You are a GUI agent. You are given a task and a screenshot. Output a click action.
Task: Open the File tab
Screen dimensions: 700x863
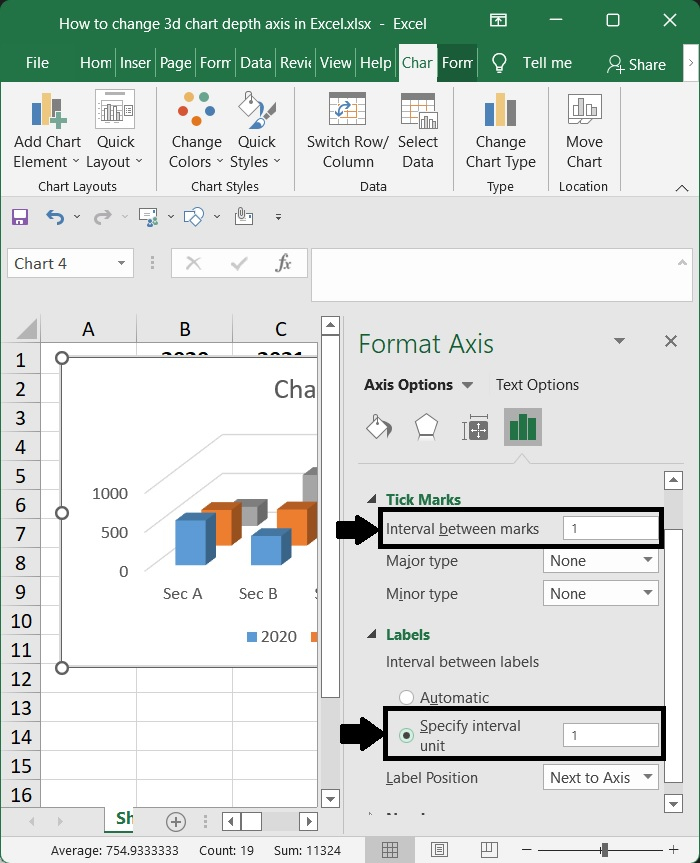pos(37,63)
